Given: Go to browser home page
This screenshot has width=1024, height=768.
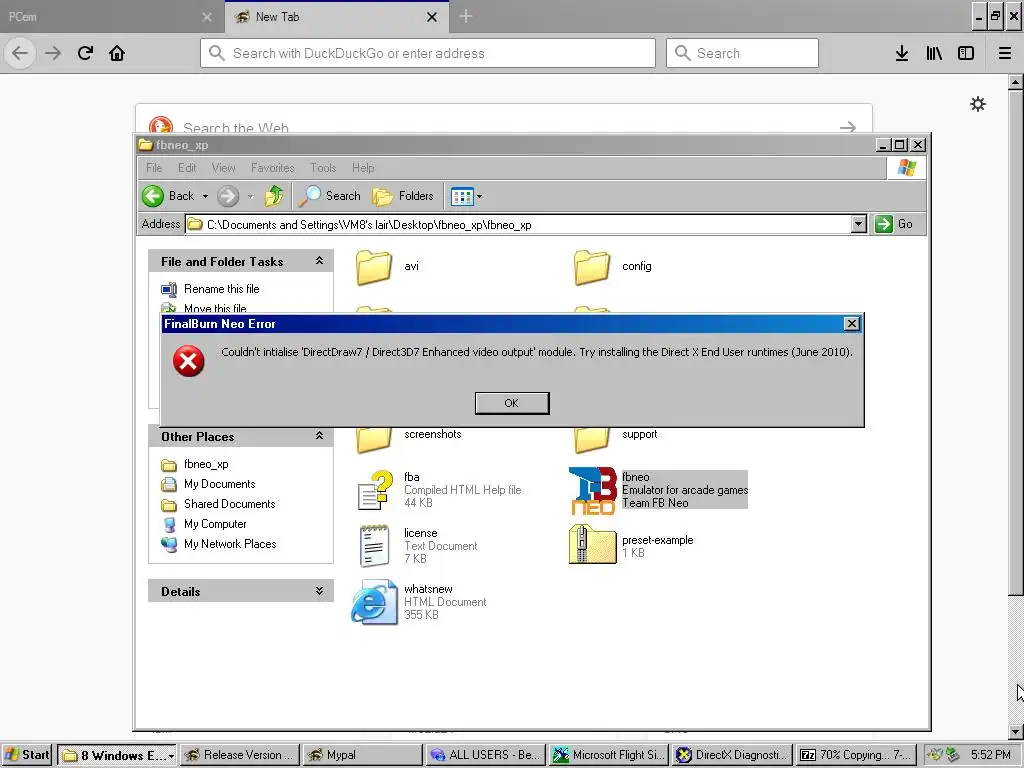Looking at the screenshot, I should coord(117,53).
